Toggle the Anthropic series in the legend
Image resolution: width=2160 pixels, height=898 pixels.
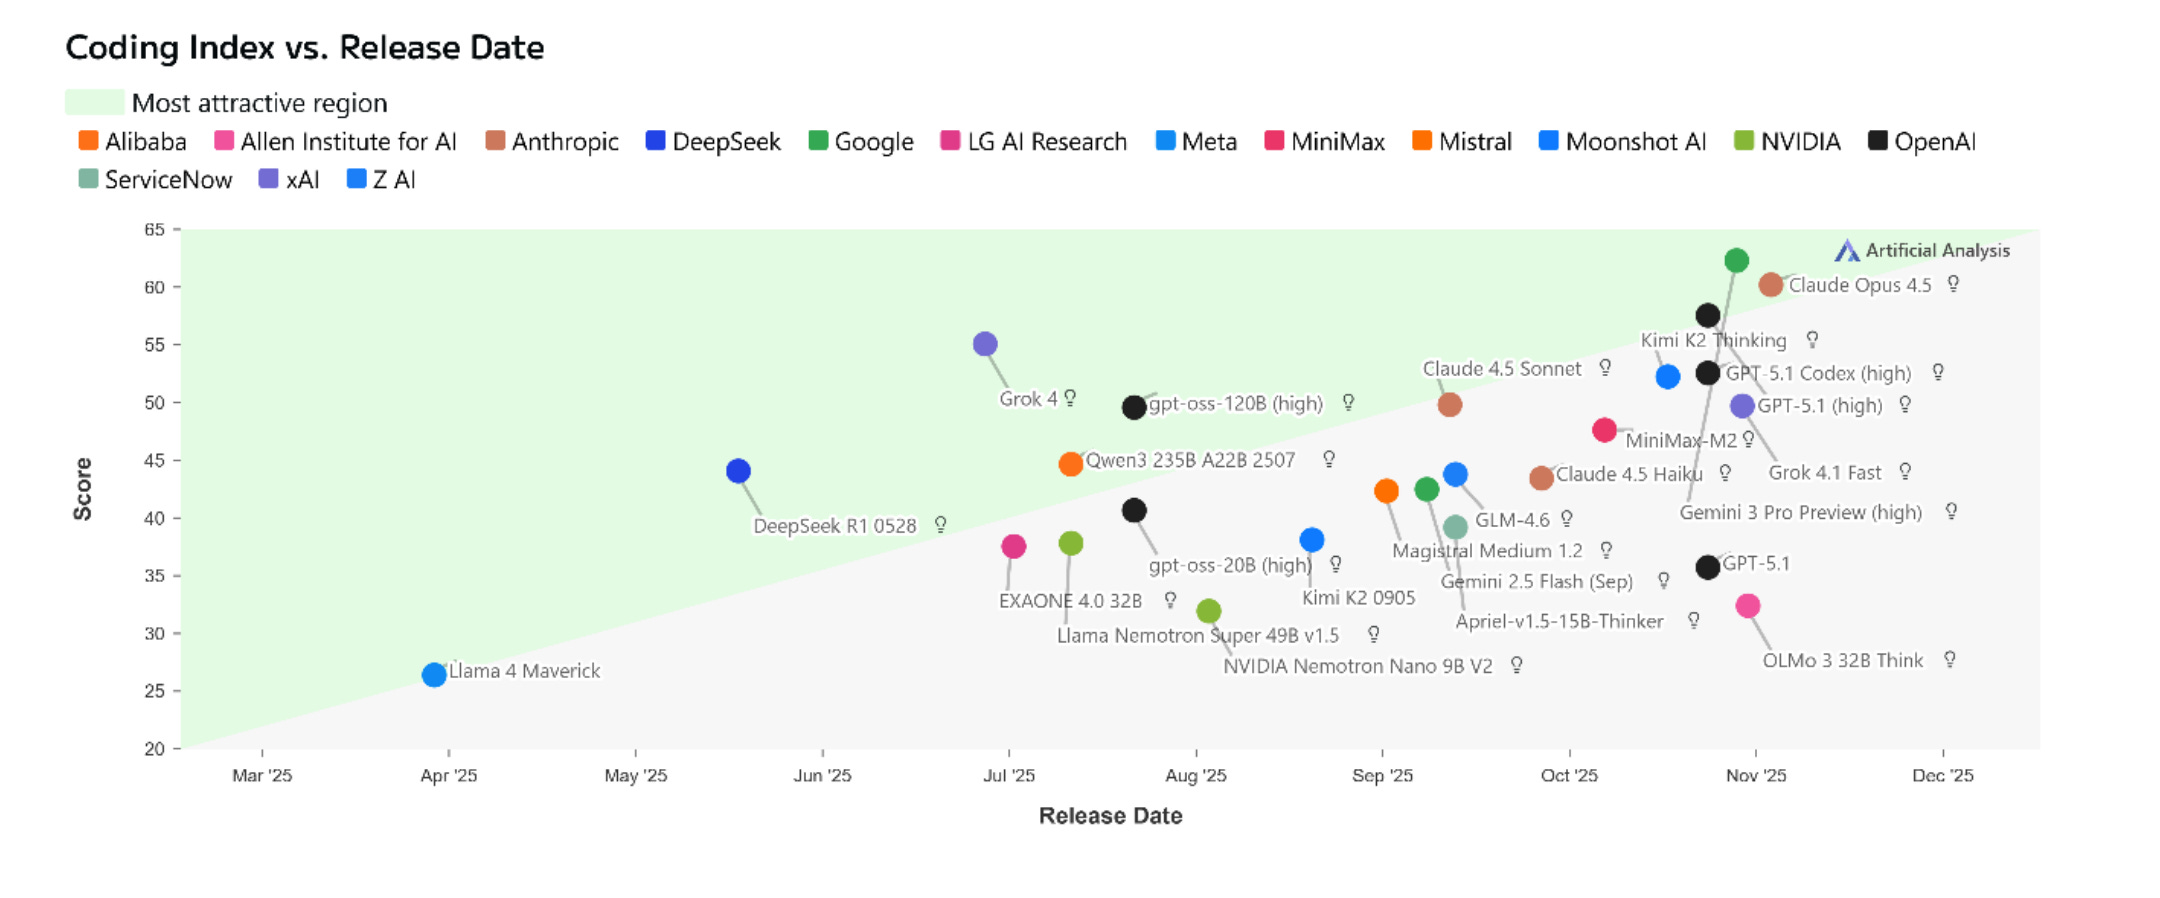(x=552, y=142)
